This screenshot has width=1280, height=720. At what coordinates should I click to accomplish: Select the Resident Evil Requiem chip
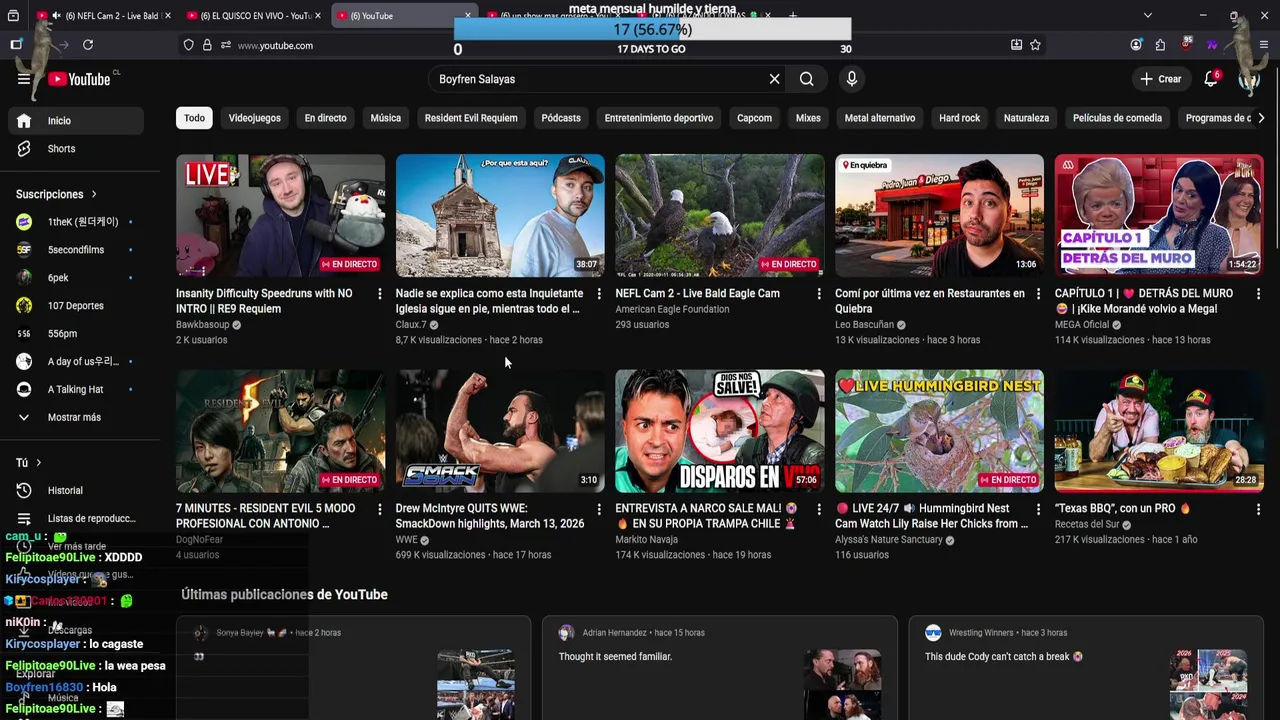point(471,118)
